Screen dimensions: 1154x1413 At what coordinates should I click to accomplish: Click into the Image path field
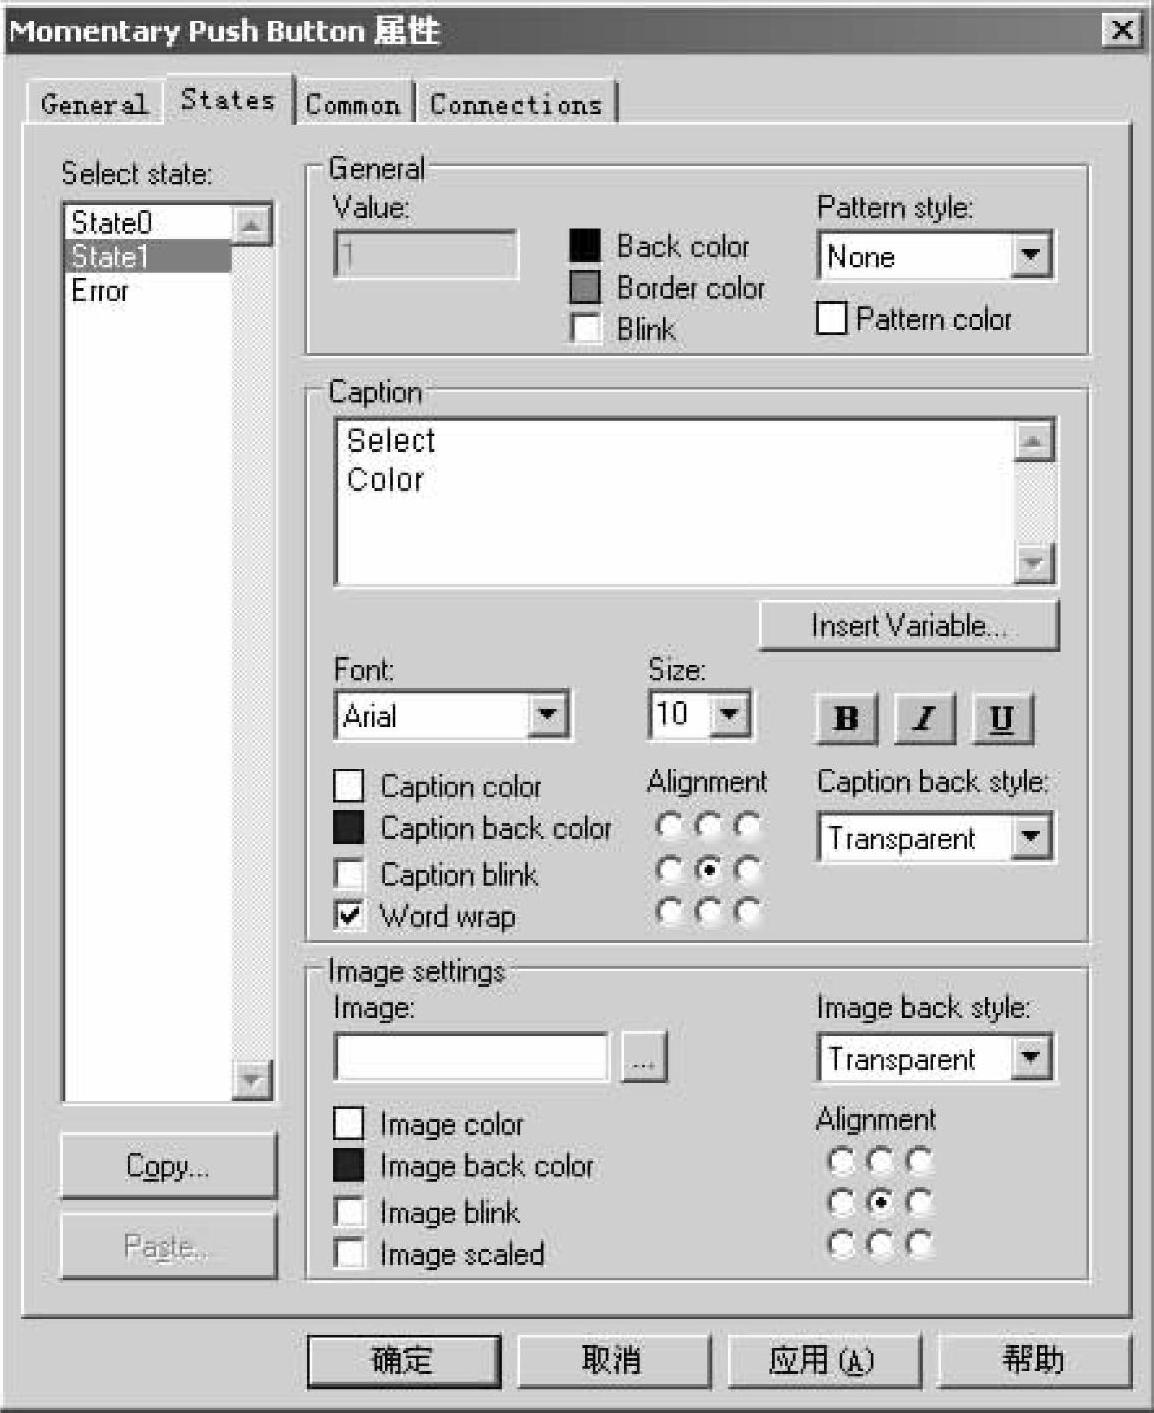coord(471,1057)
